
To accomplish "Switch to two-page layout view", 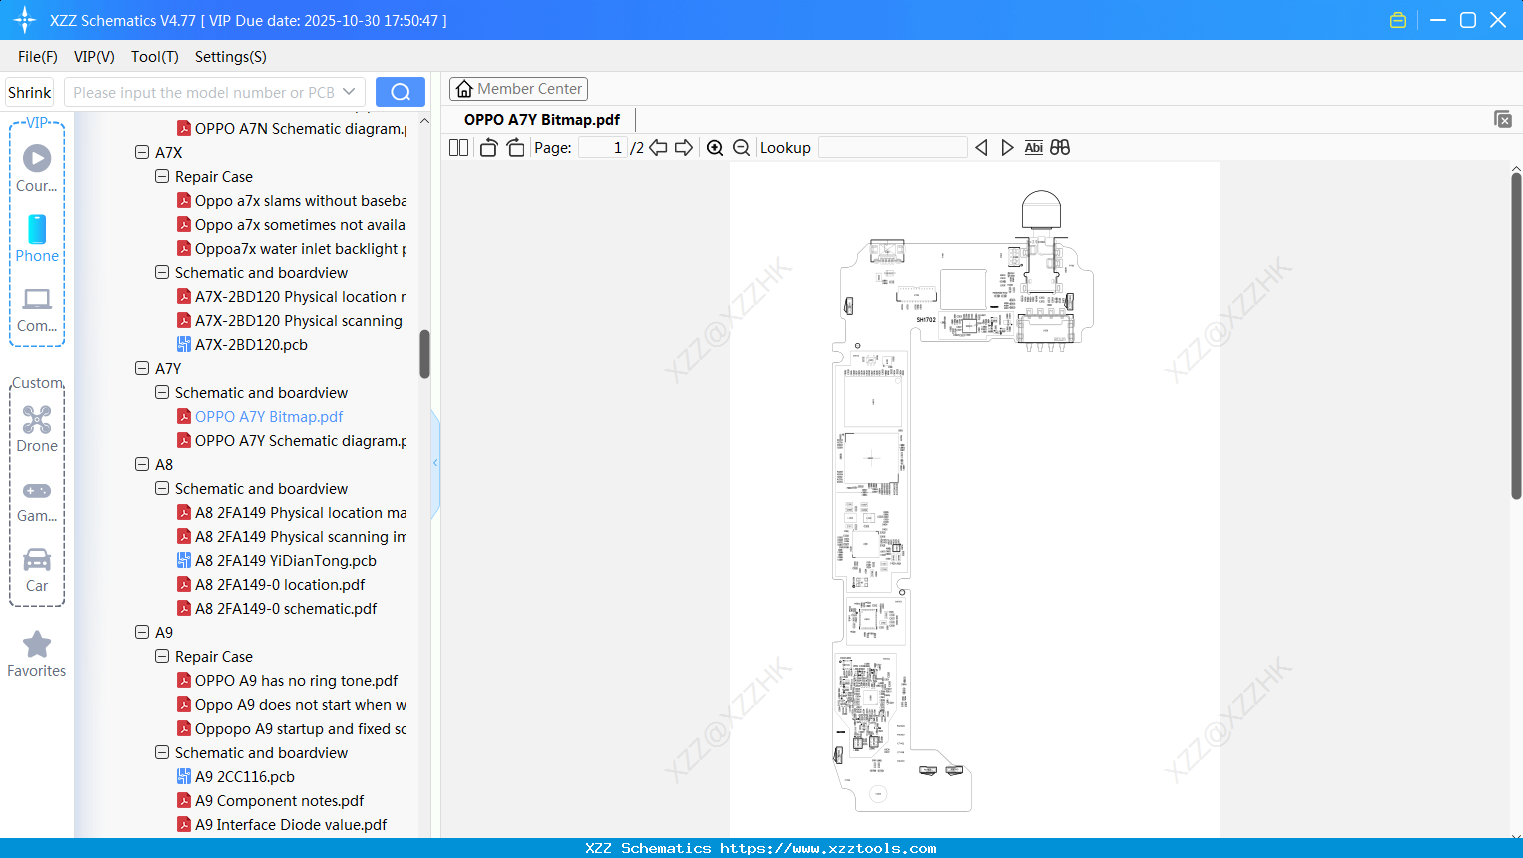I will click(458, 148).
